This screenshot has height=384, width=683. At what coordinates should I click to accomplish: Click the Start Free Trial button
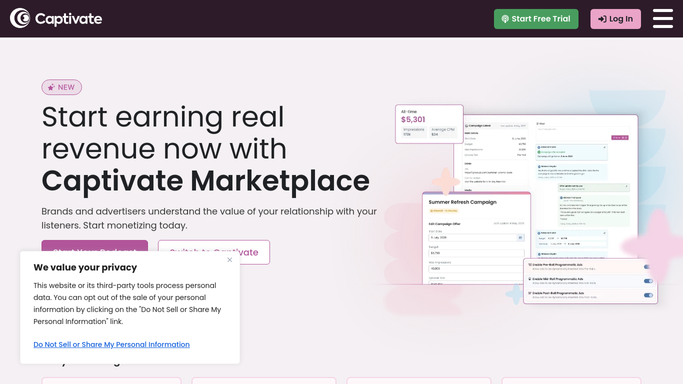(536, 19)
